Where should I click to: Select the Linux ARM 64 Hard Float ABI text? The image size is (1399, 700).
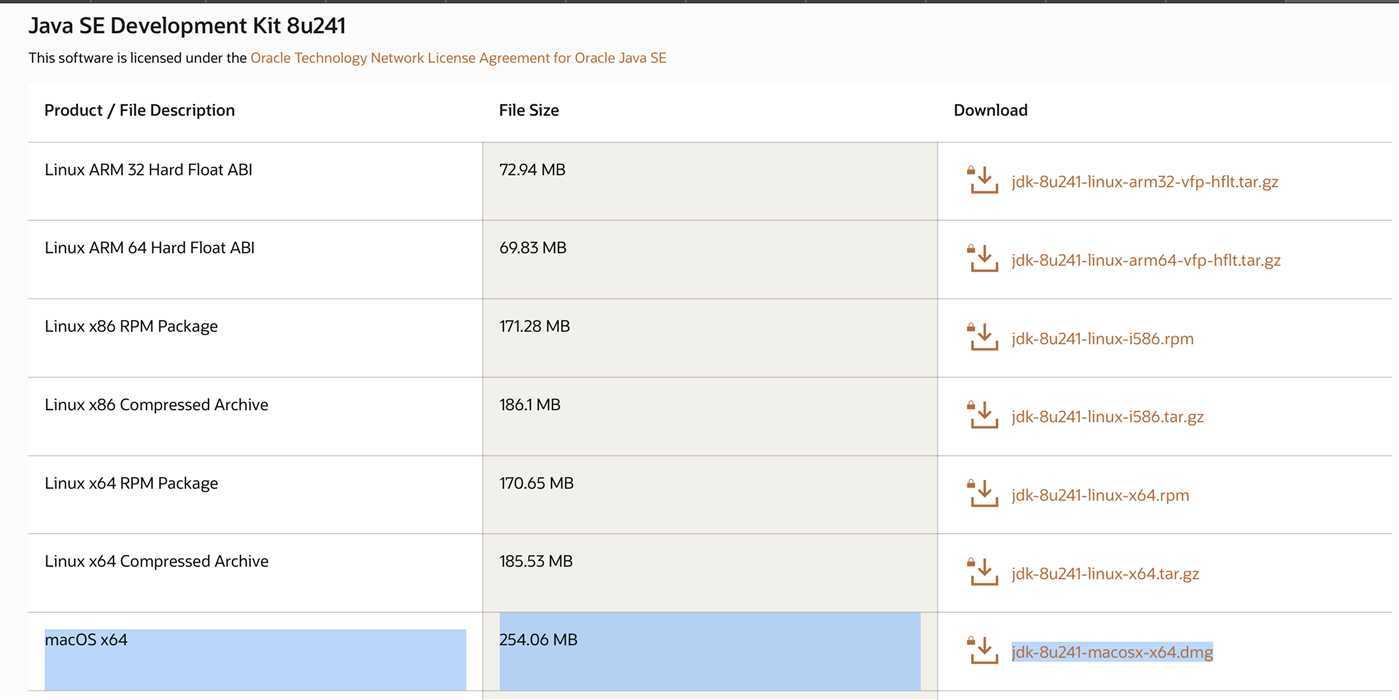pyautogui.click(x=150, y=247)
